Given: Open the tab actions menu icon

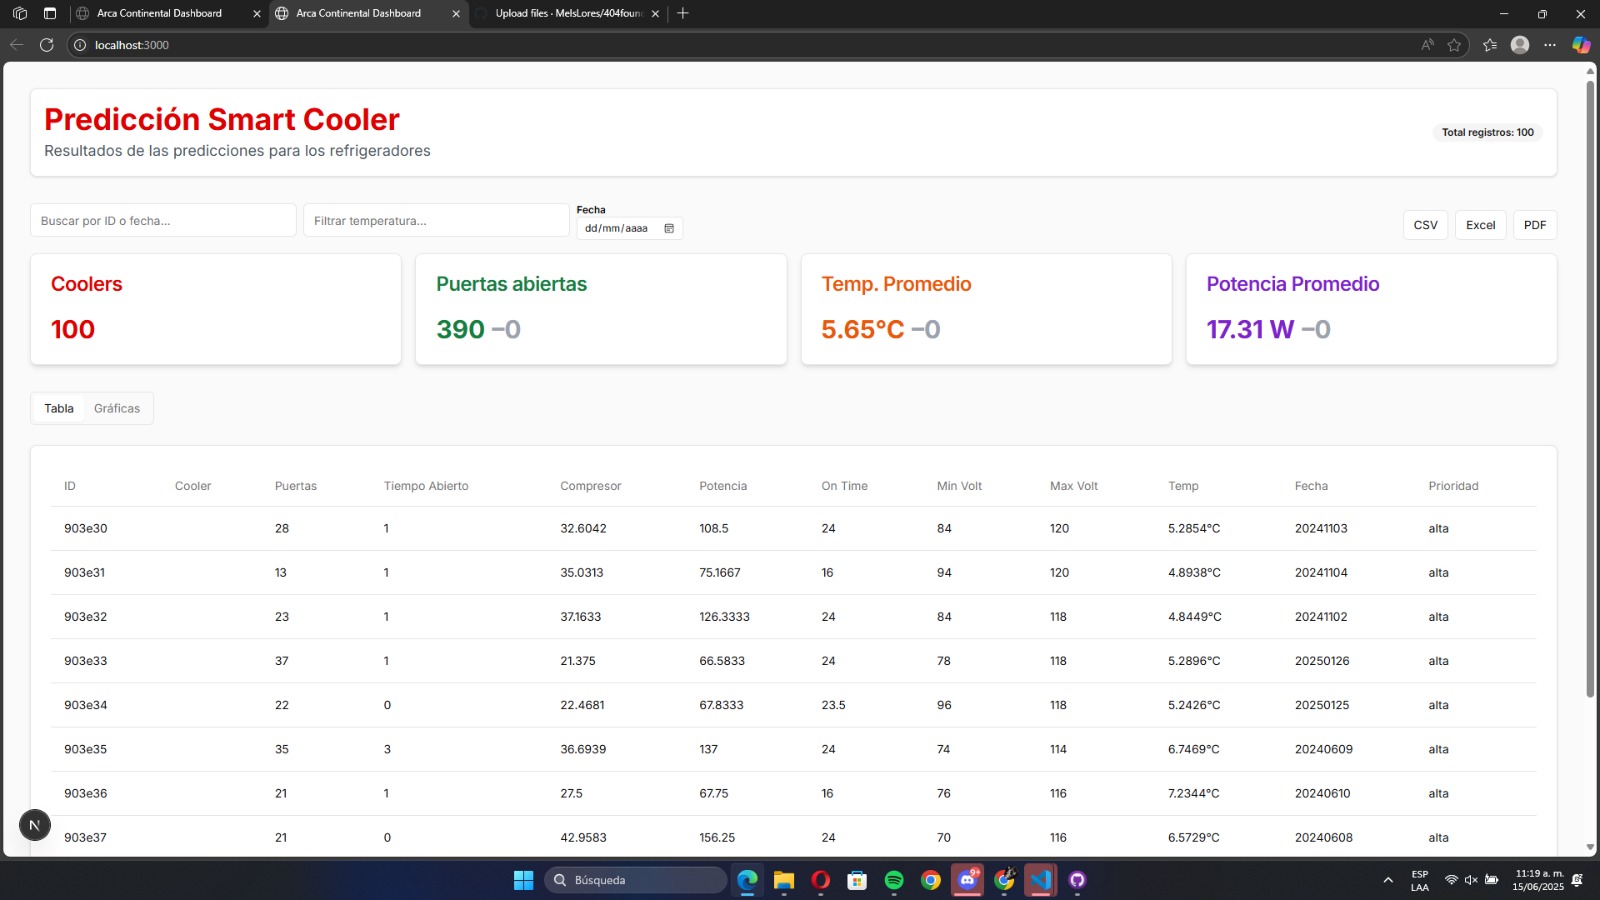Looking at the screenshot, I should point(50,14).
